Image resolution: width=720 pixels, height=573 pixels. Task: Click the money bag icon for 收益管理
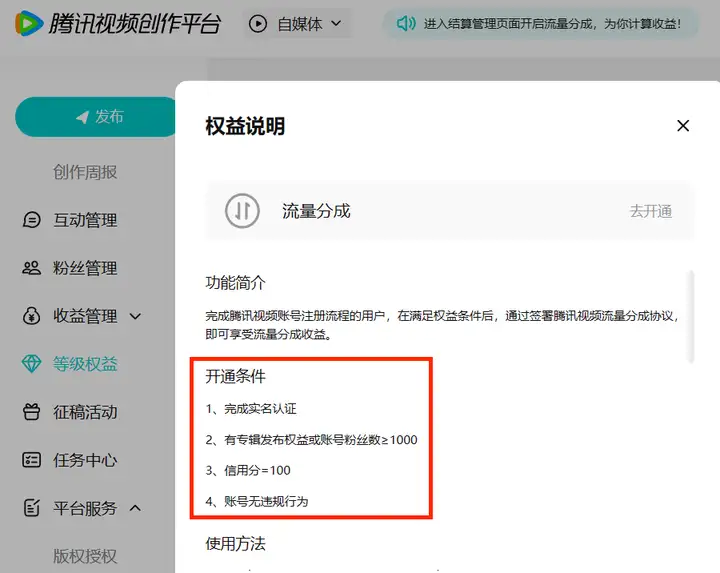point(32,316)
